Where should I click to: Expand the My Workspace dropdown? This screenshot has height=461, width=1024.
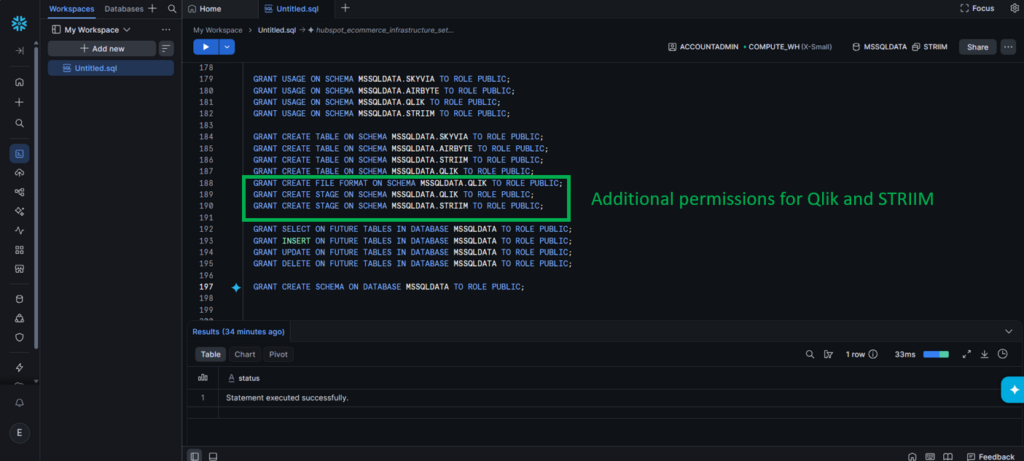point(91,30)
